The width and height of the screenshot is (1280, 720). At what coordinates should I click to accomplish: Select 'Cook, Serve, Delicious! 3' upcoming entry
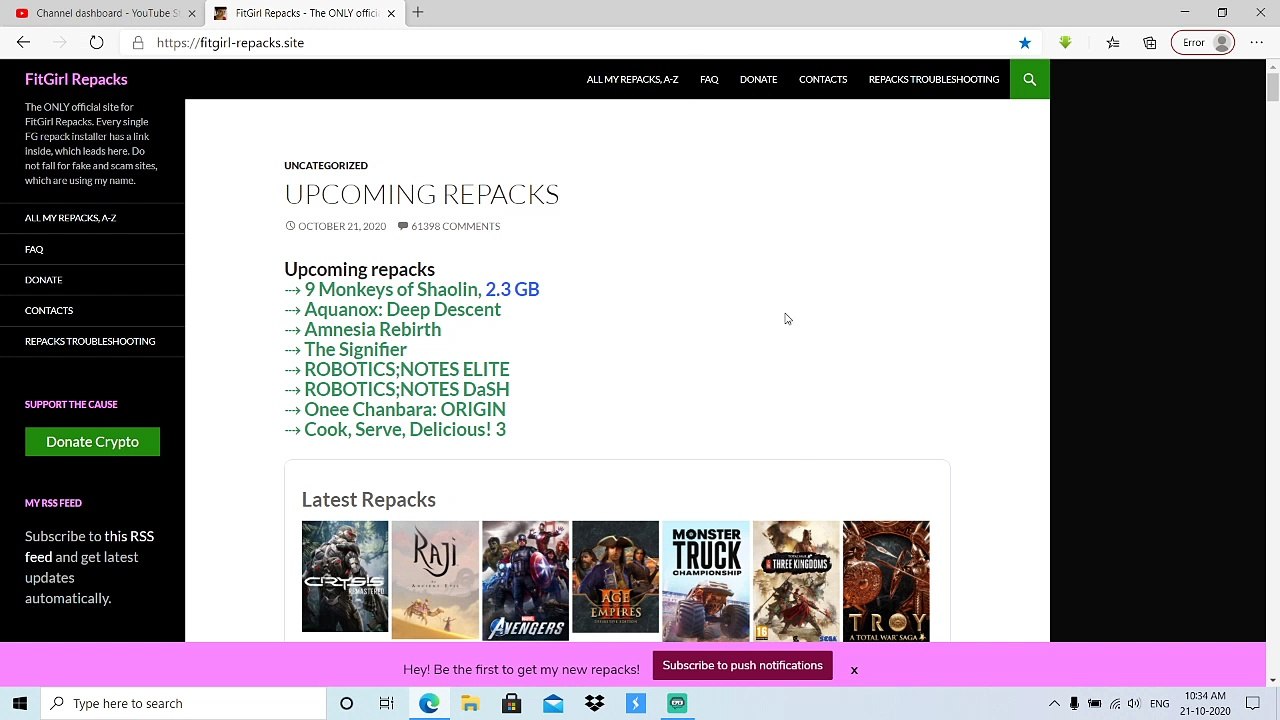tap(404, 429)
